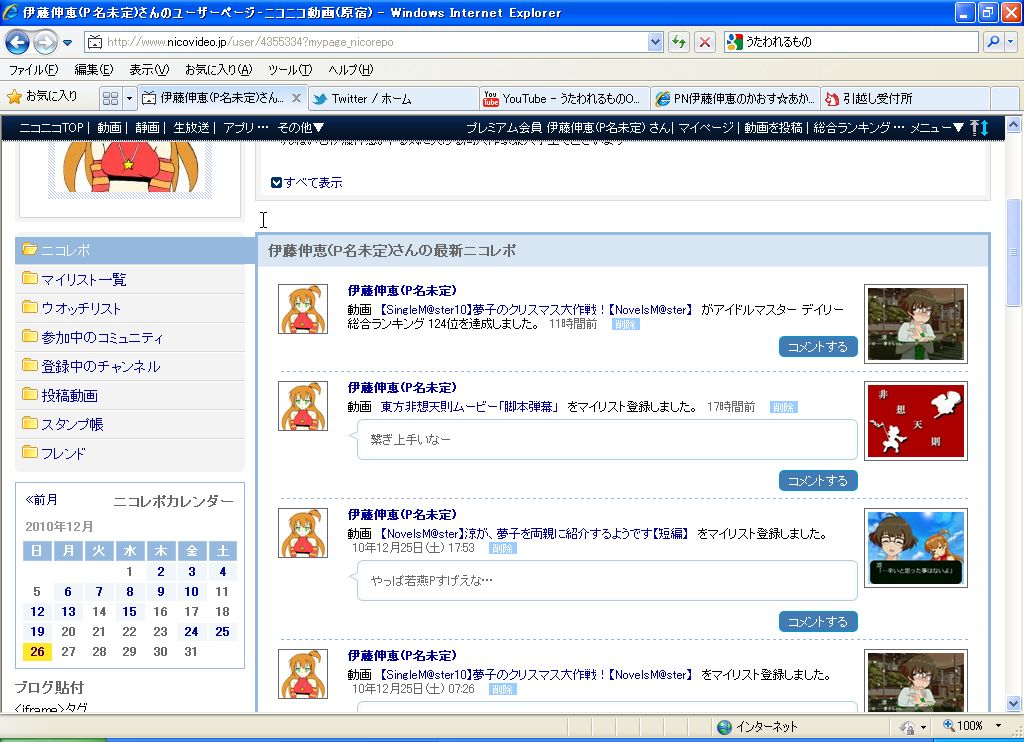Click the 動画 link in site header
Viewport: 1024px width, 742px height.
tap(109, 128)
